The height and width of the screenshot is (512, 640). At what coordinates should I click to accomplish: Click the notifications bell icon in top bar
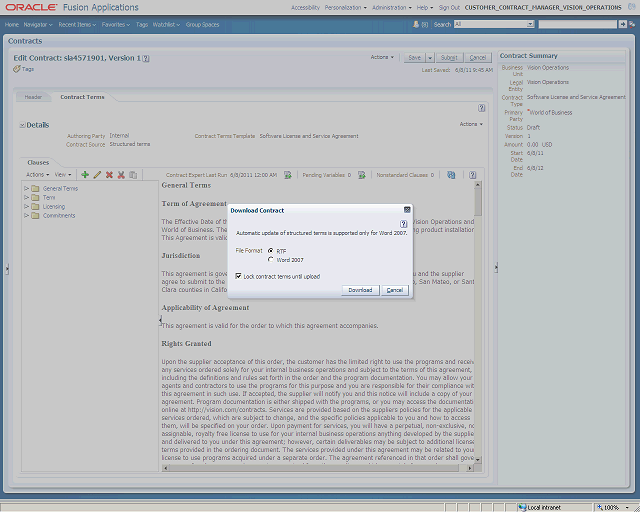pyautogui.click(x=416, y=24)
